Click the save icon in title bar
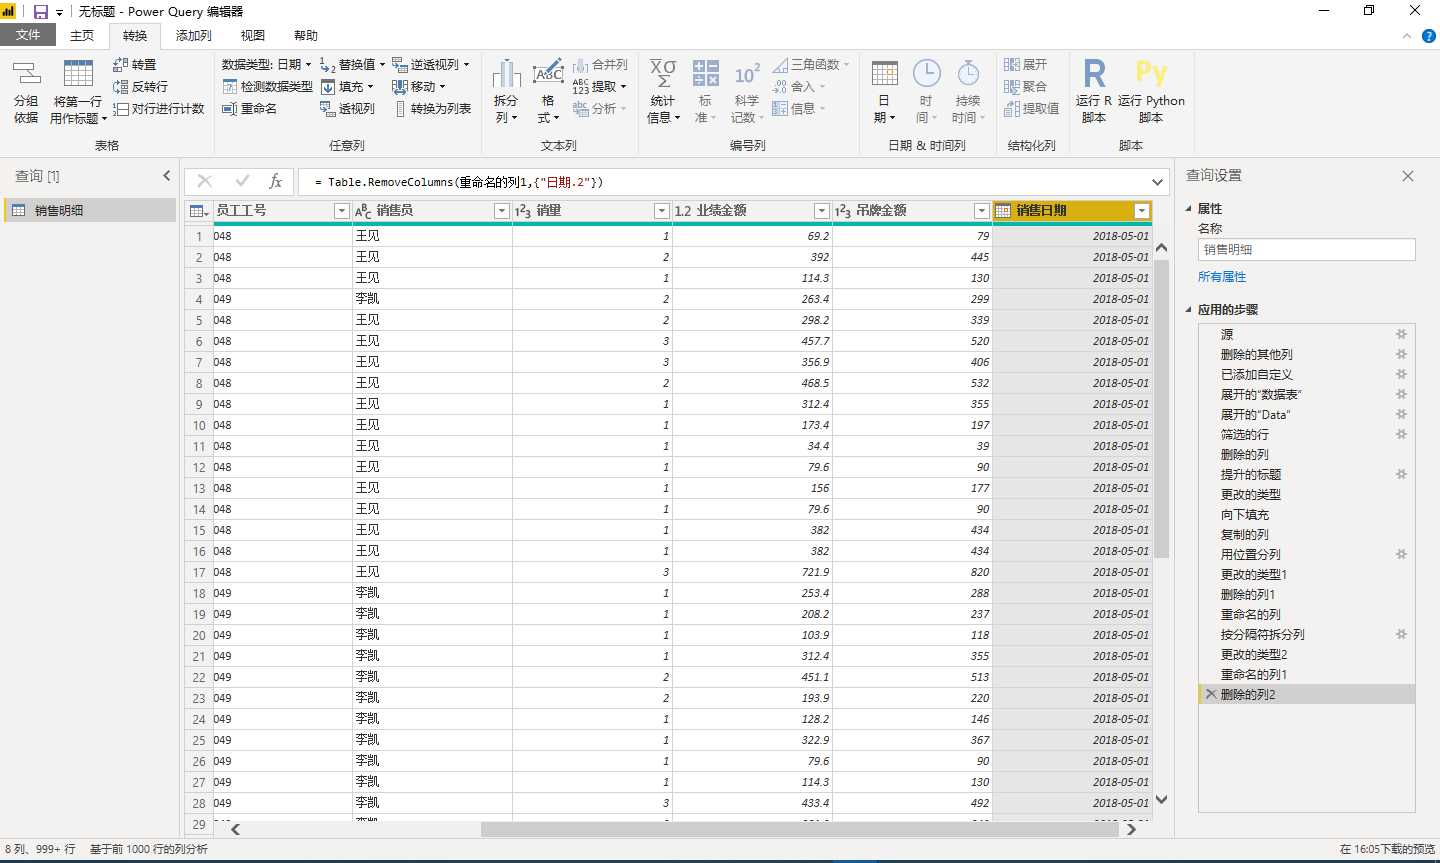 [41, 11]
